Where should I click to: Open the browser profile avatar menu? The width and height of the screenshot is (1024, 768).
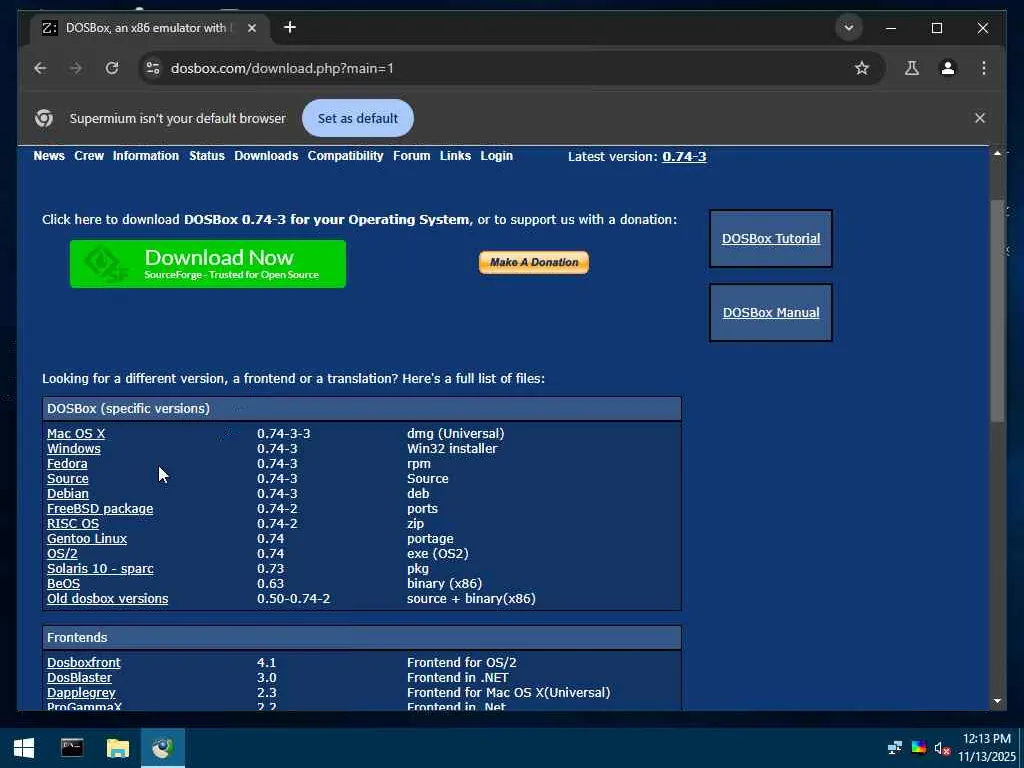coord(948,68)
